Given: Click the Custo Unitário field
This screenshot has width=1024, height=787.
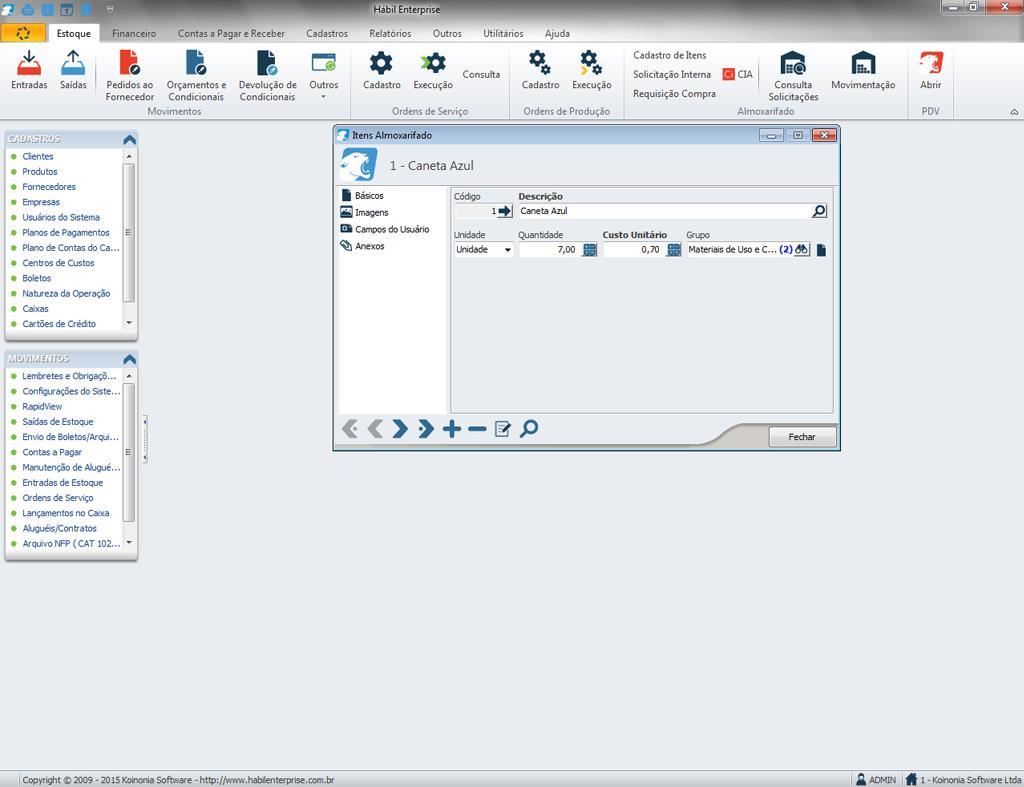Looking at the screenshot, I should coord(633,249).
